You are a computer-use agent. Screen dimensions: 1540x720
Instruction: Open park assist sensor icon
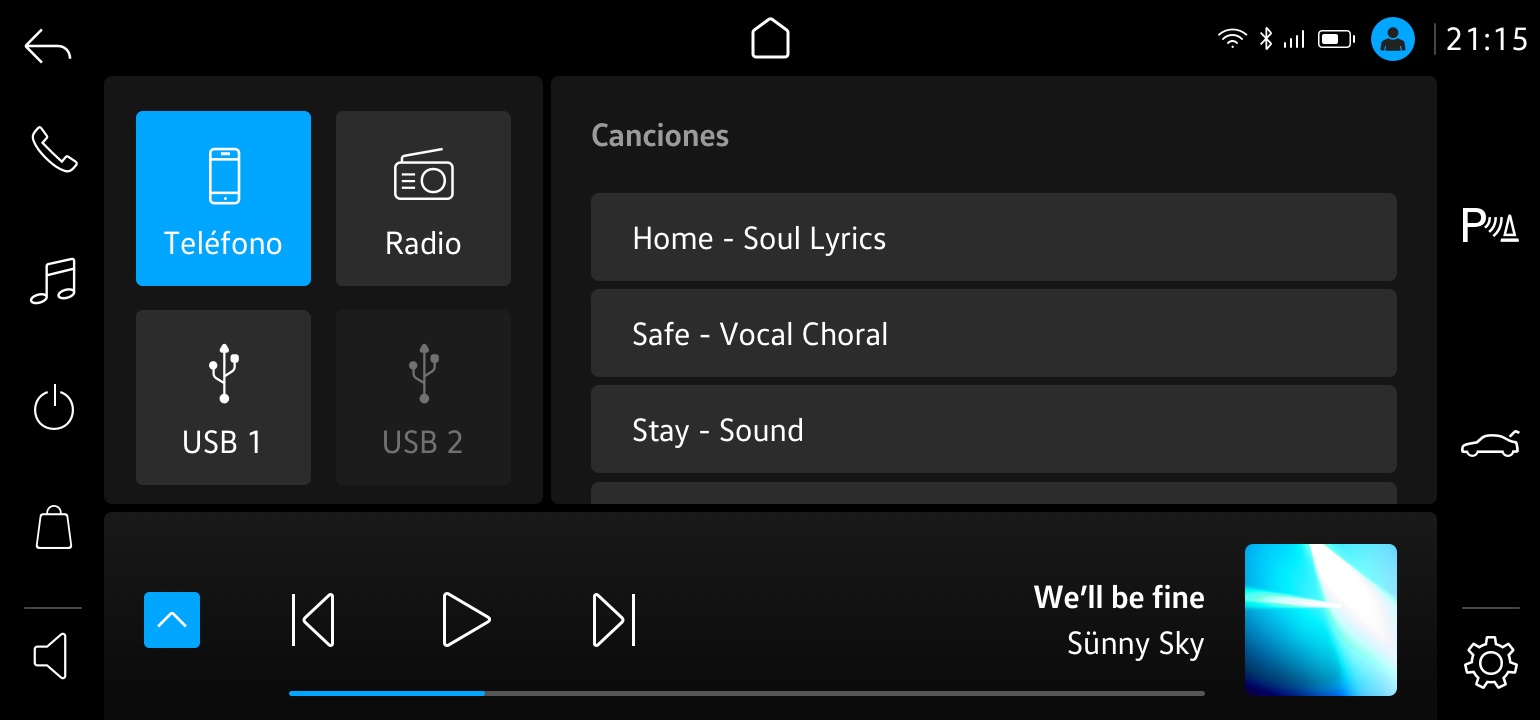pos(1489,227)
